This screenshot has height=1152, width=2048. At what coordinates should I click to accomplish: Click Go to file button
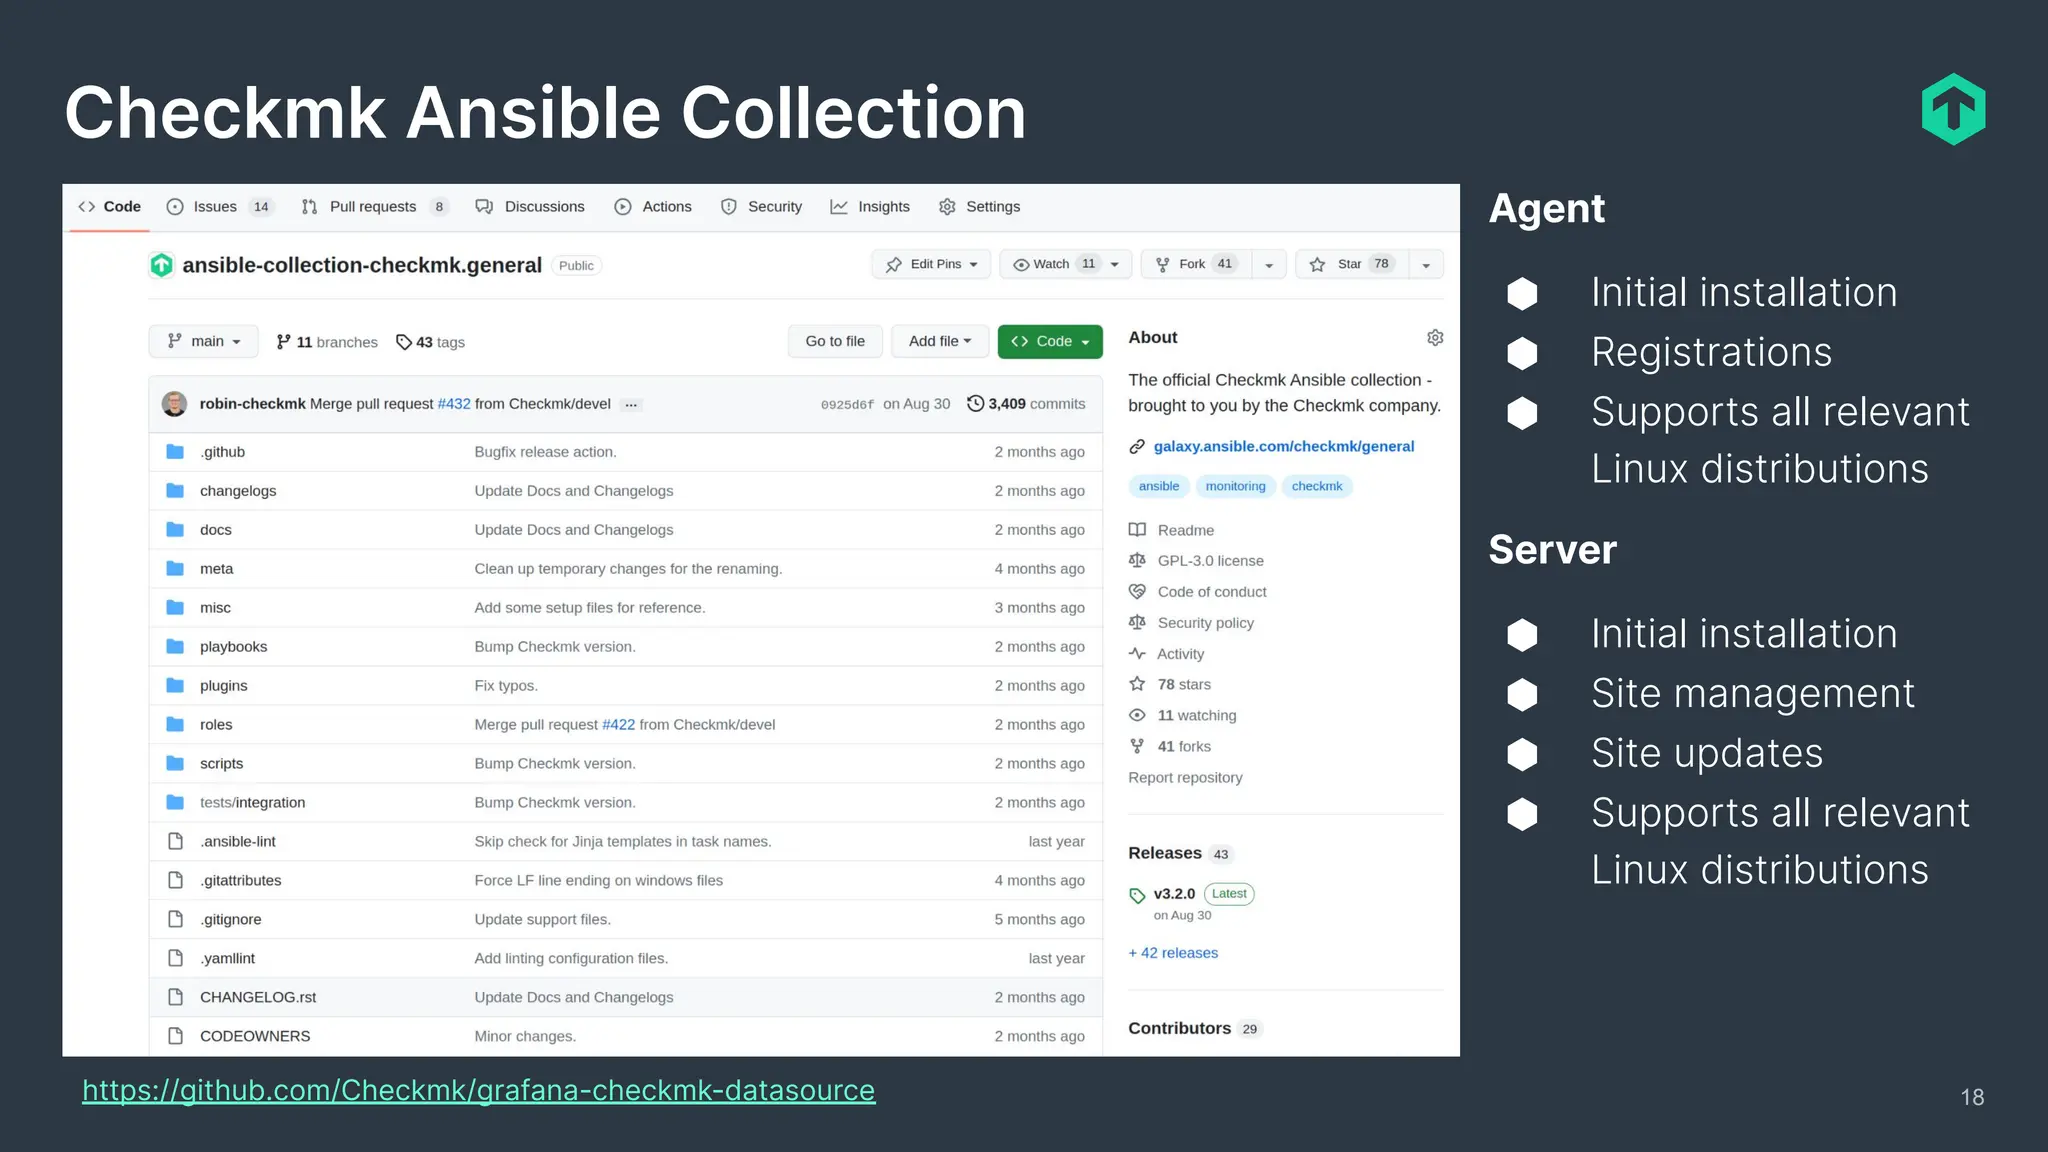coord(835,341)
